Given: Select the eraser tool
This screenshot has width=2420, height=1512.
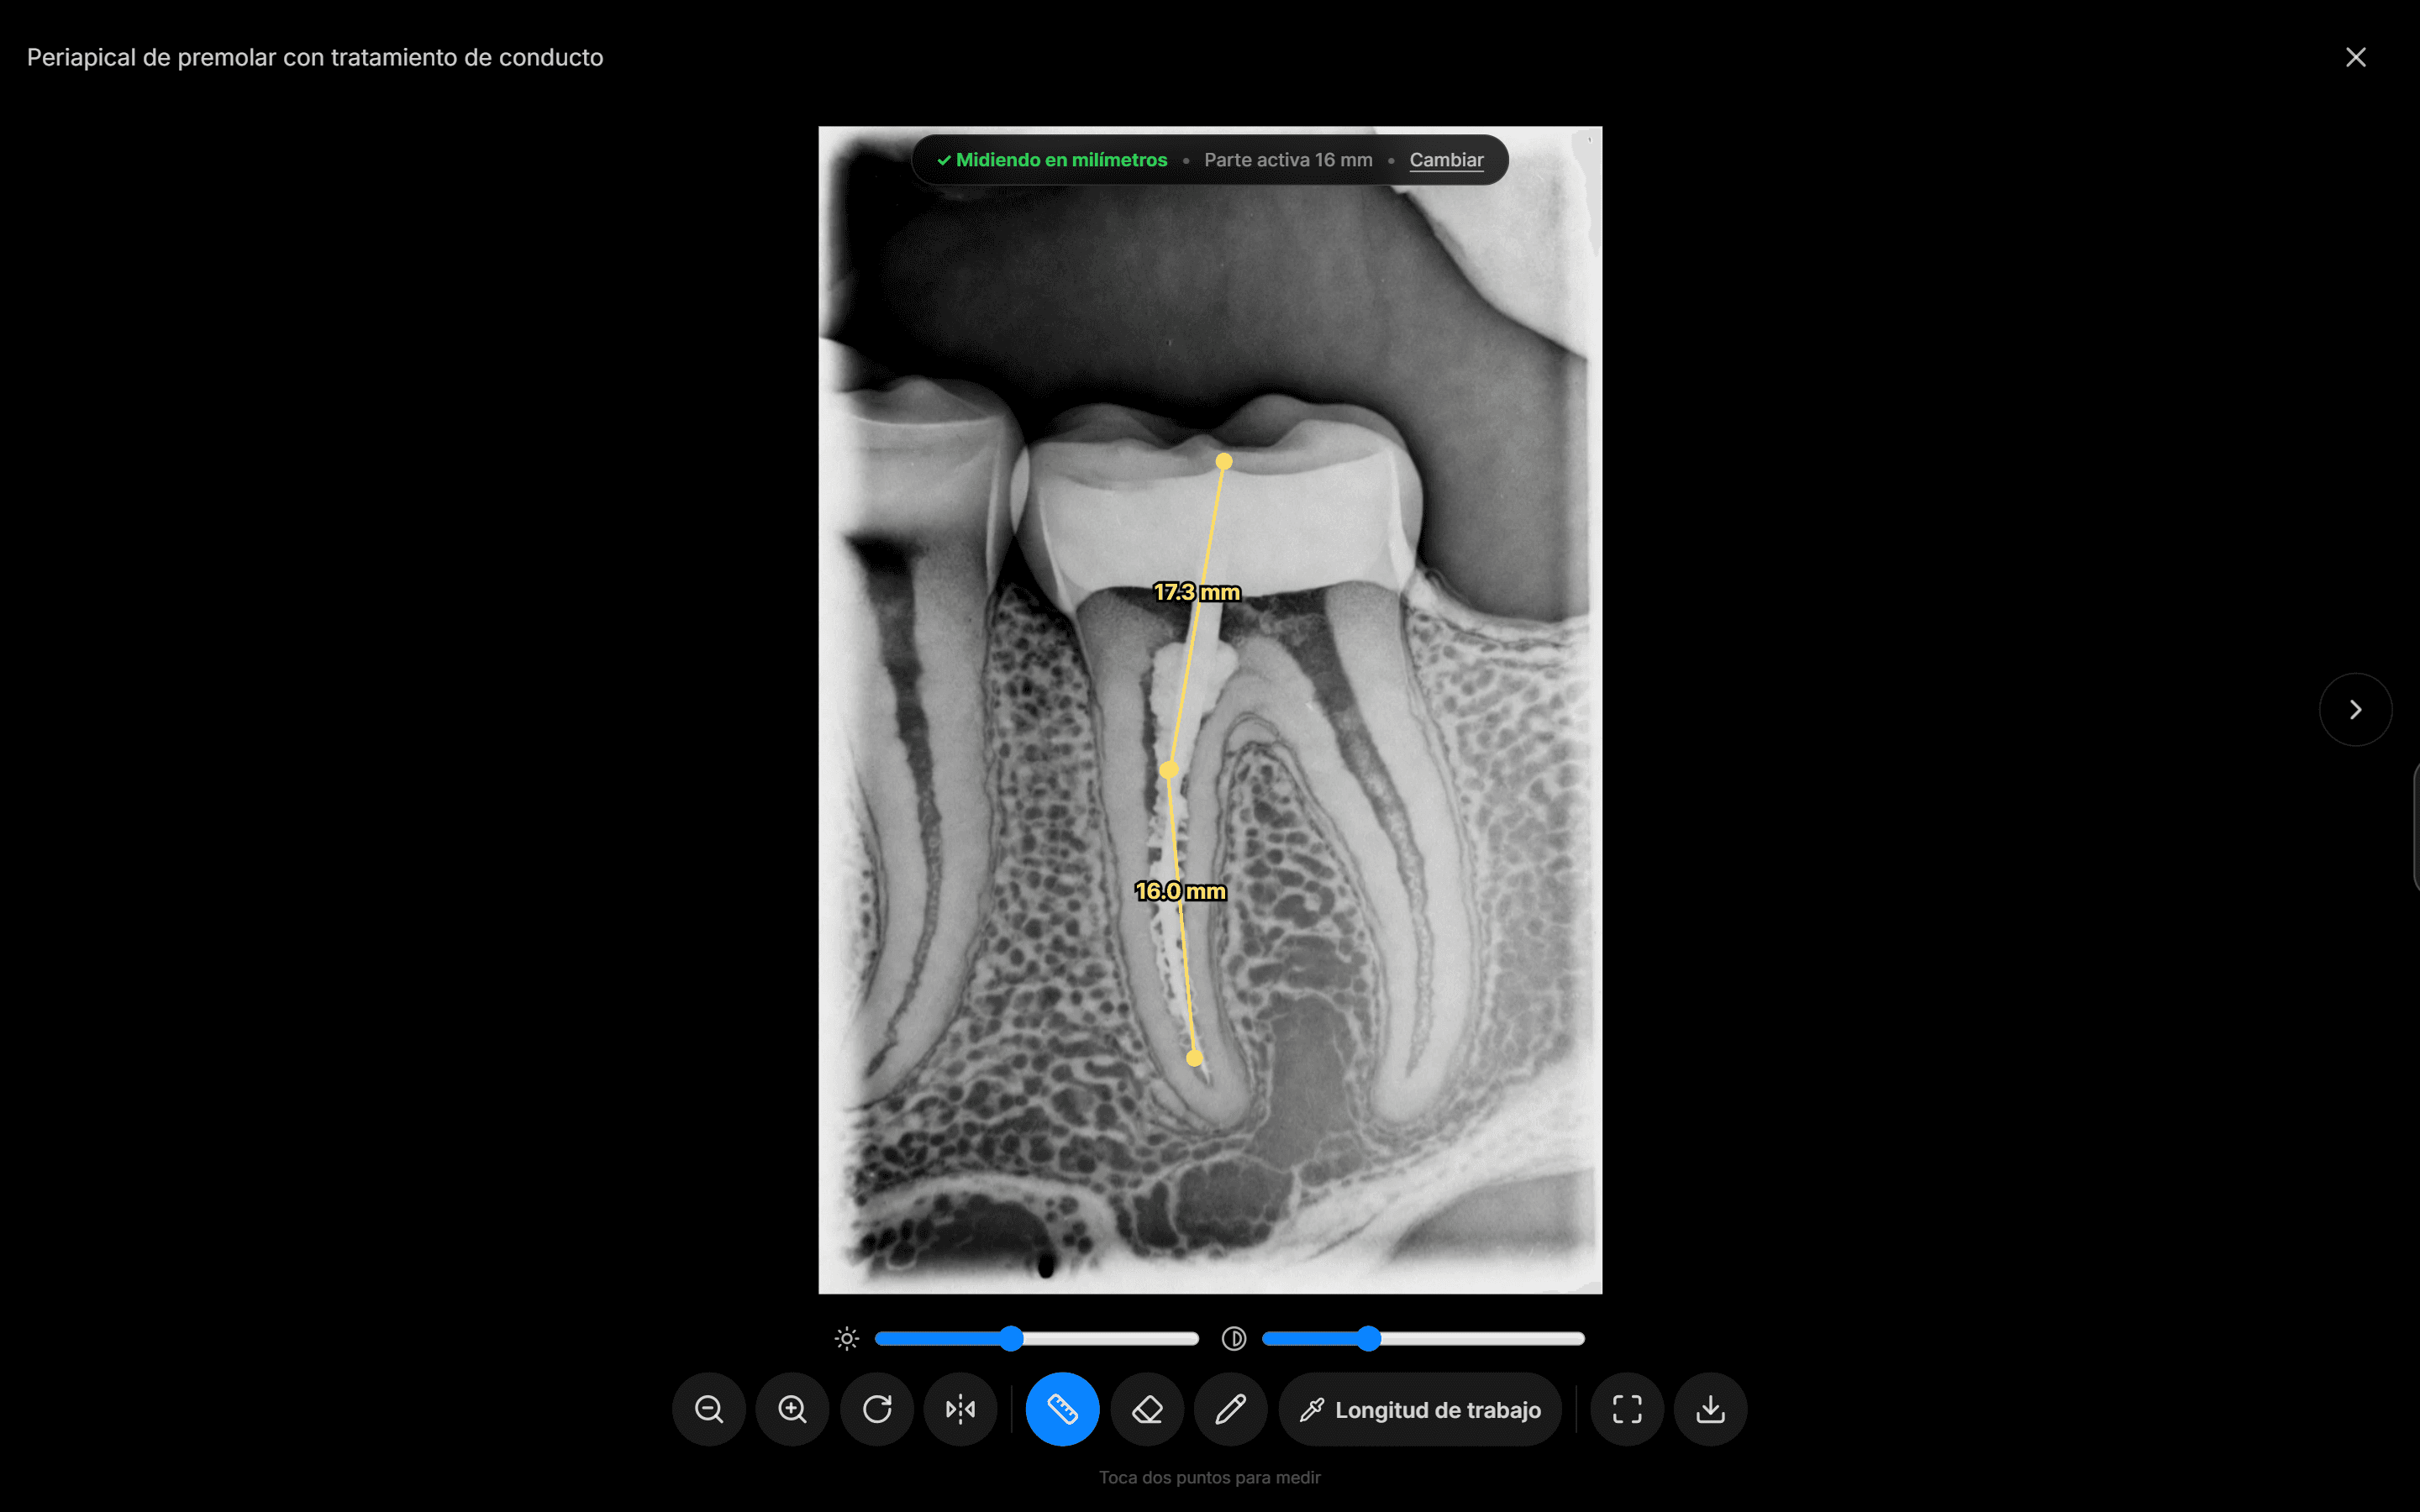Looking at the screenshot, I should (1147, 1409).
